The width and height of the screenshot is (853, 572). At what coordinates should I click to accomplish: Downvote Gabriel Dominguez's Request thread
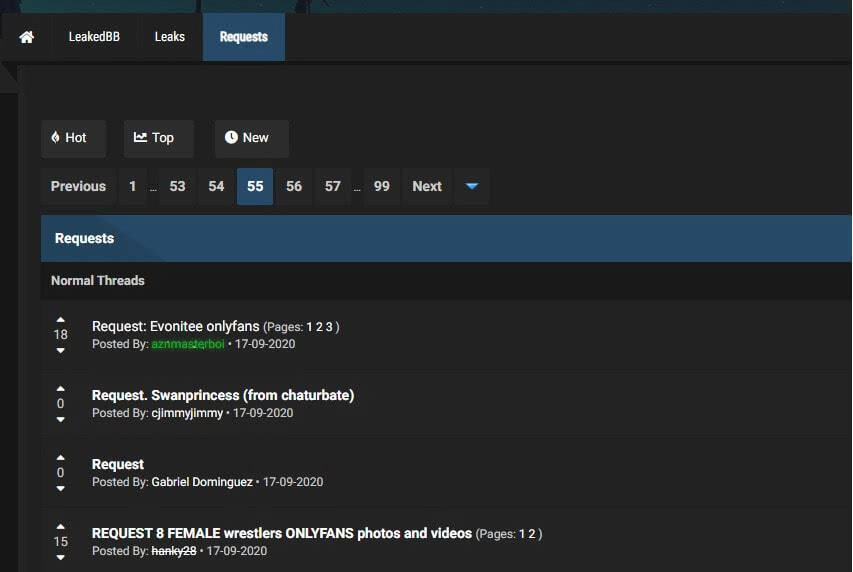pos(60,489)
